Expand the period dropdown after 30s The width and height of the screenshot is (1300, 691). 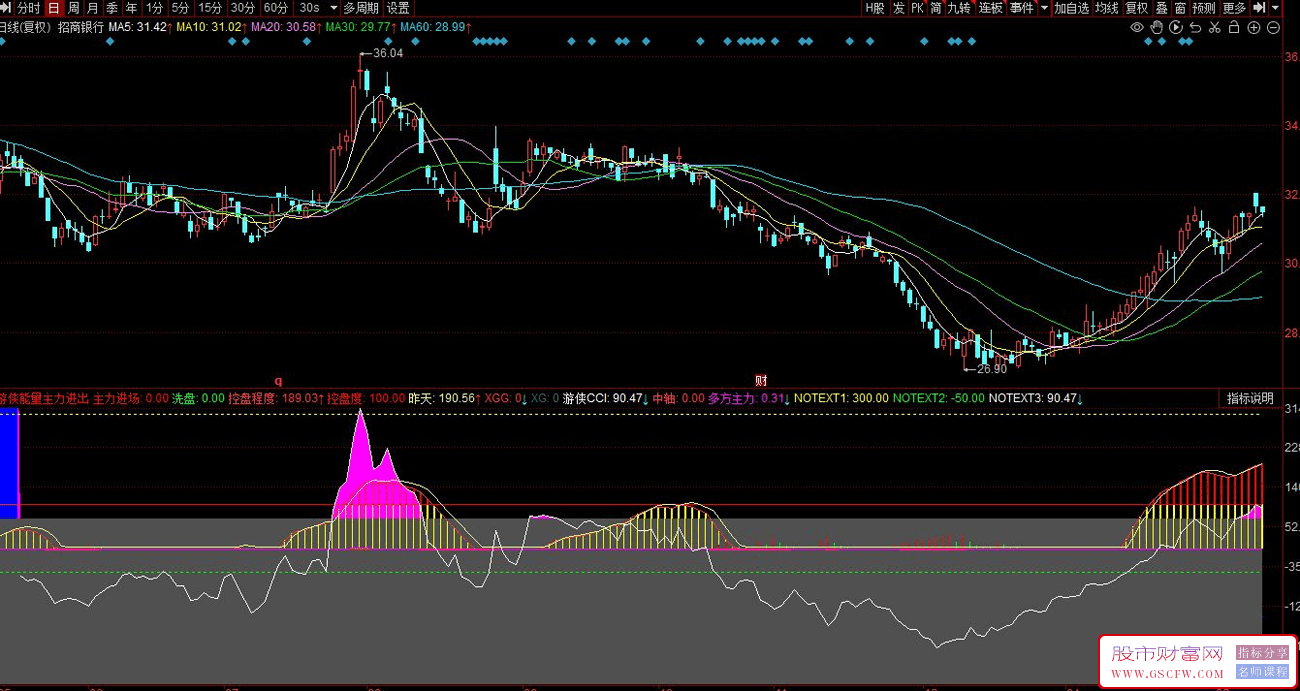click(x=334, y=7)
